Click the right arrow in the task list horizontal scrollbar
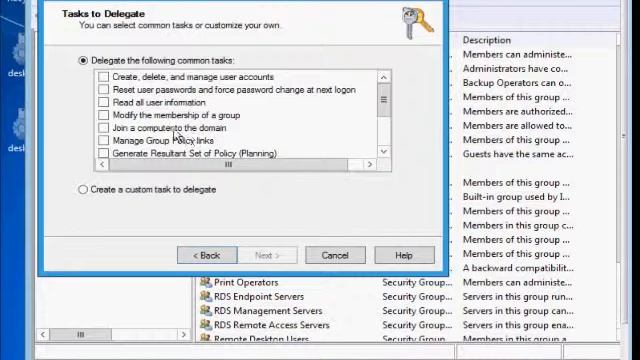640x360 pixels. point(370,164)
